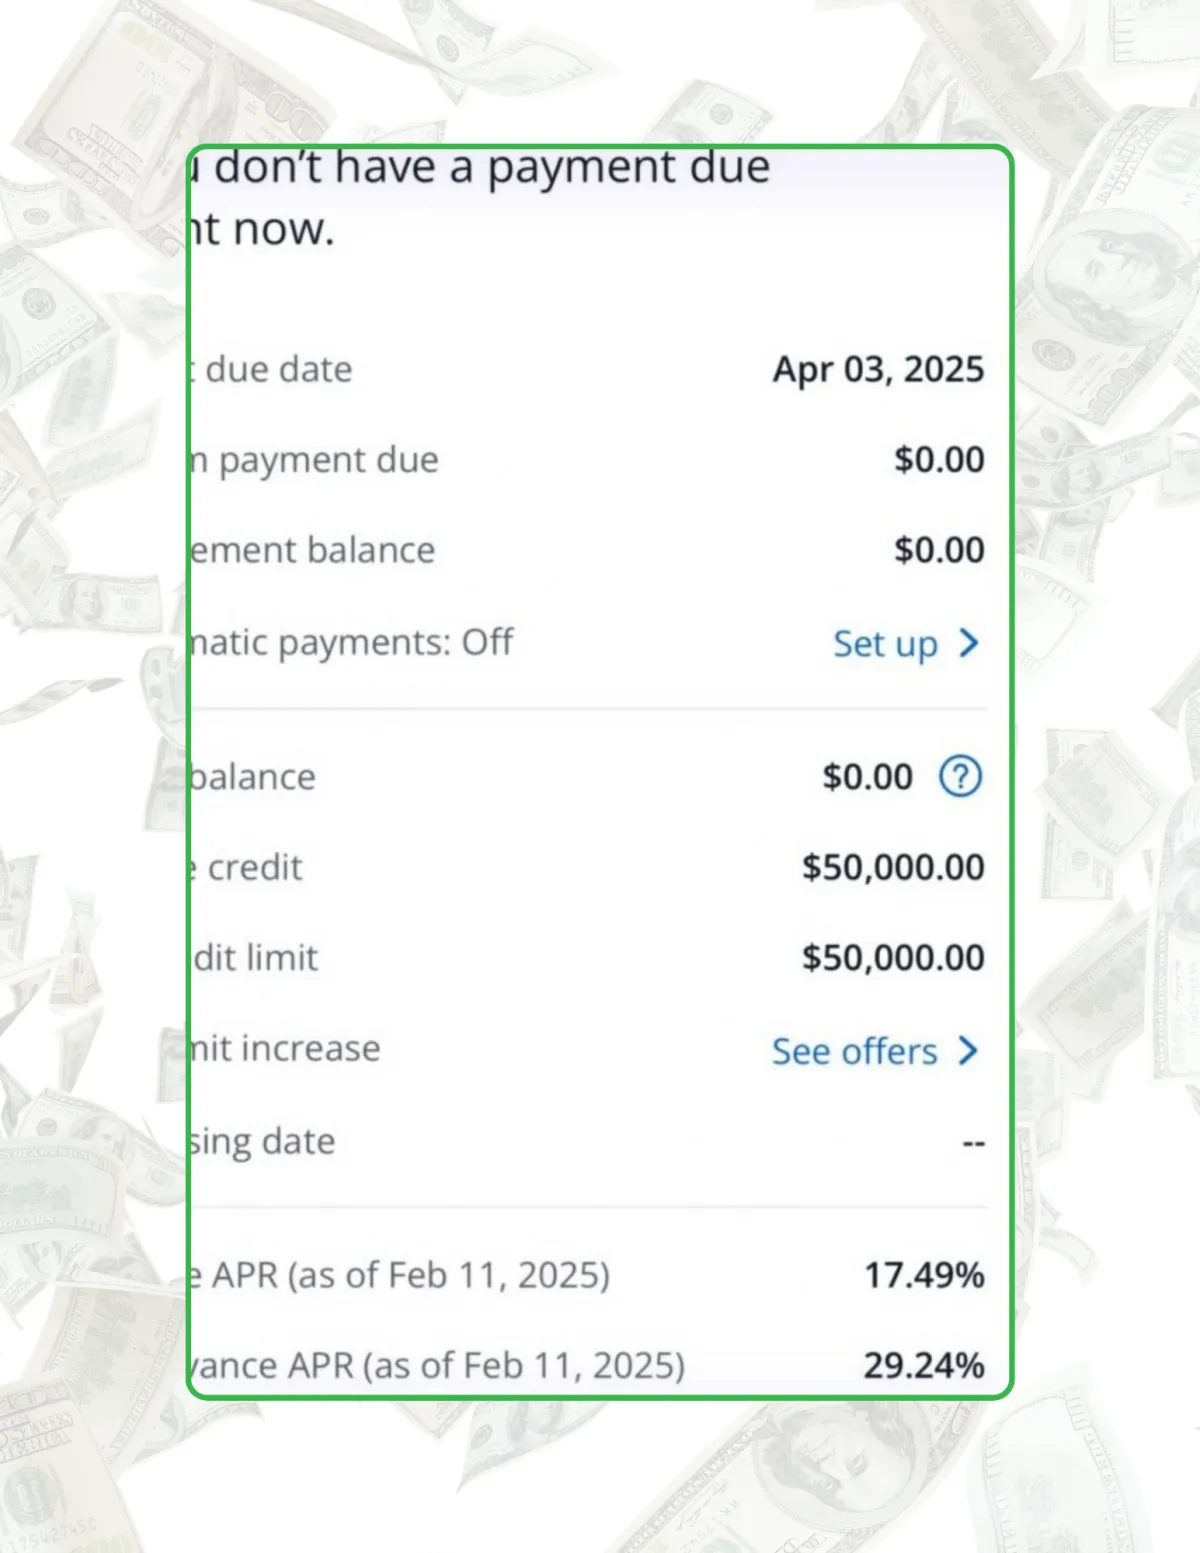This screenshot has width=1200, height=1553.
Task: Select the 29.24% cash advance APR value
Action: [x=925, y=1365]
